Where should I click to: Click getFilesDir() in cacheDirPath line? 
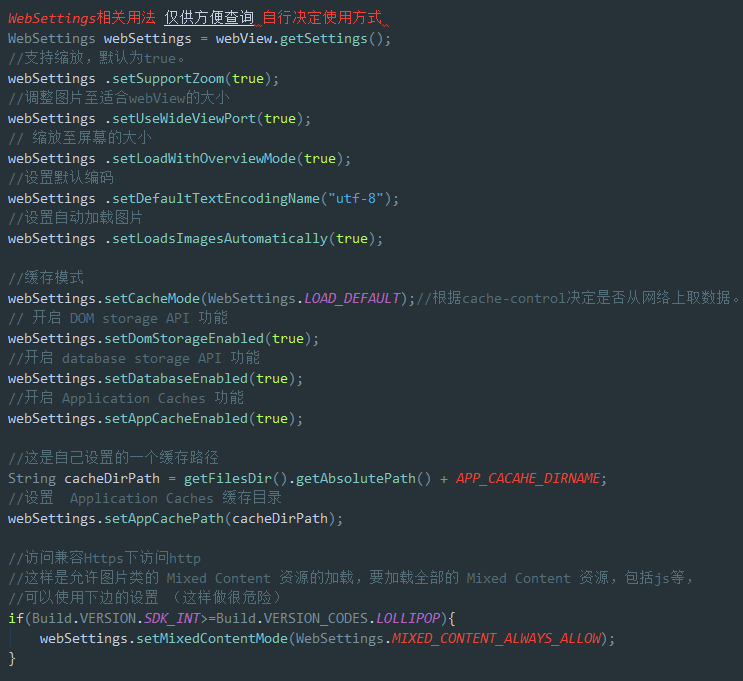coord(236,479)
